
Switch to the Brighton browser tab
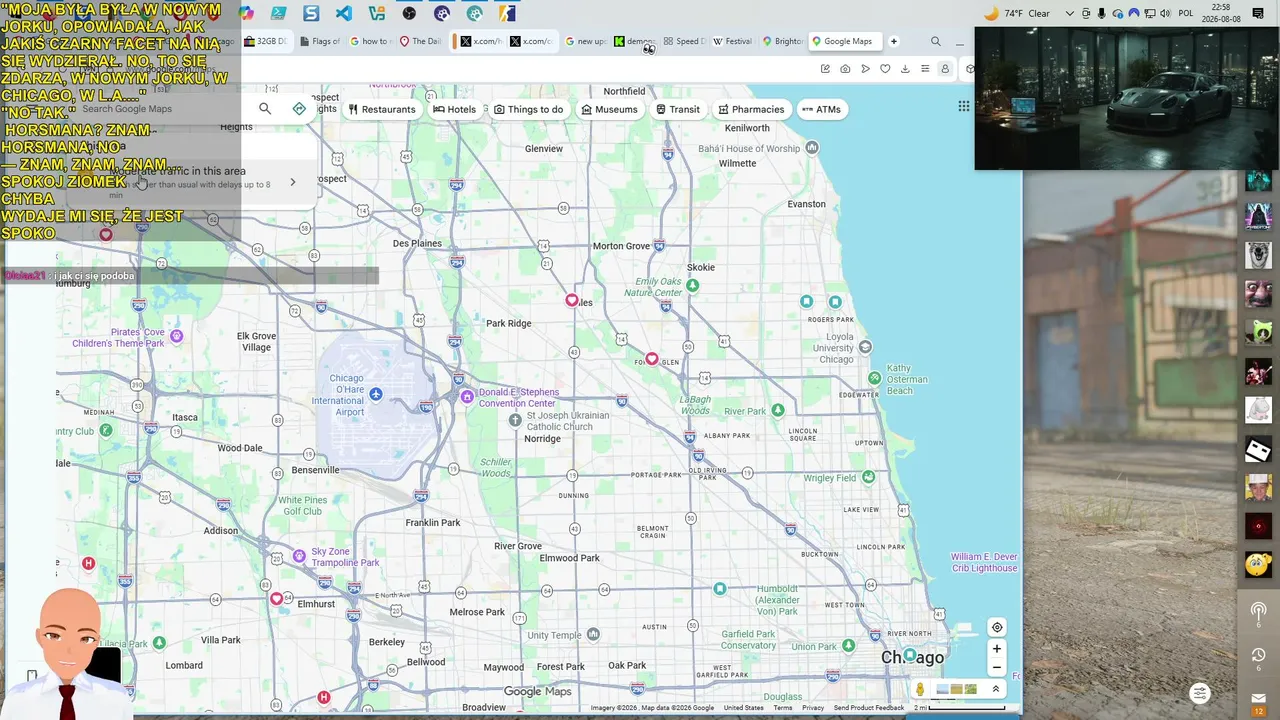[782, 42]
